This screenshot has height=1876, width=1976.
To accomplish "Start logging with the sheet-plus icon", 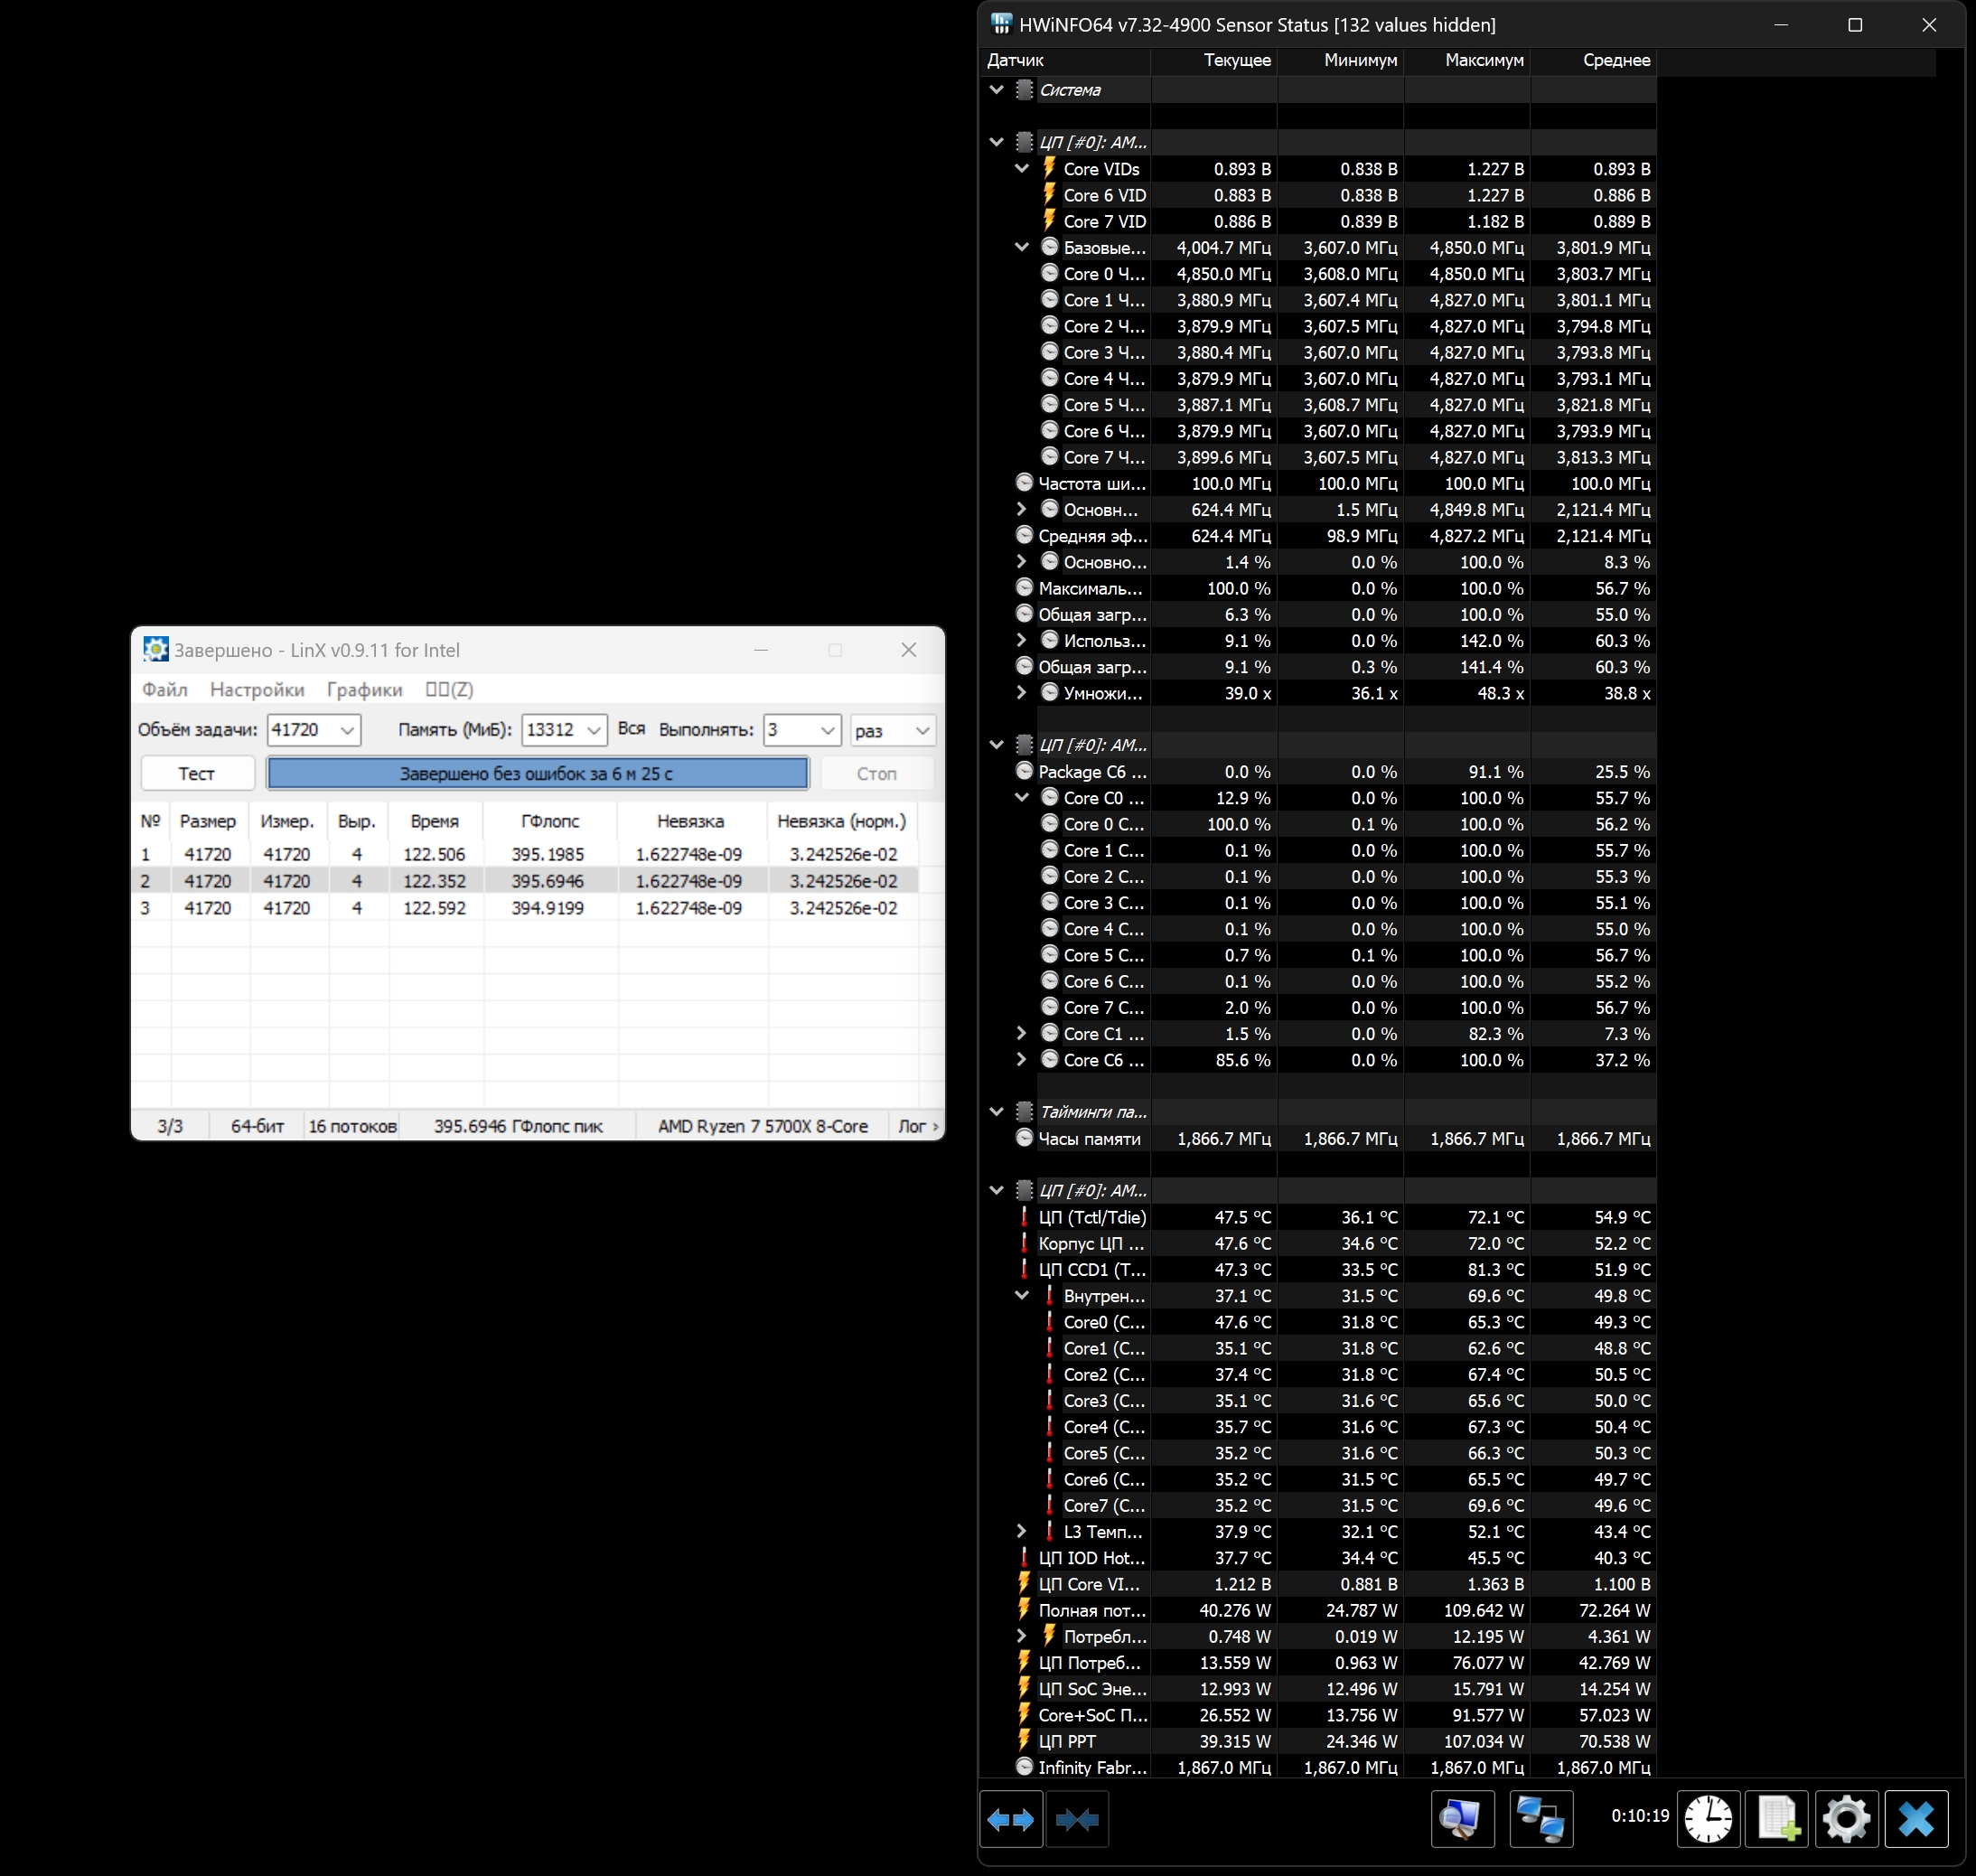I will click(1777, 1819).
